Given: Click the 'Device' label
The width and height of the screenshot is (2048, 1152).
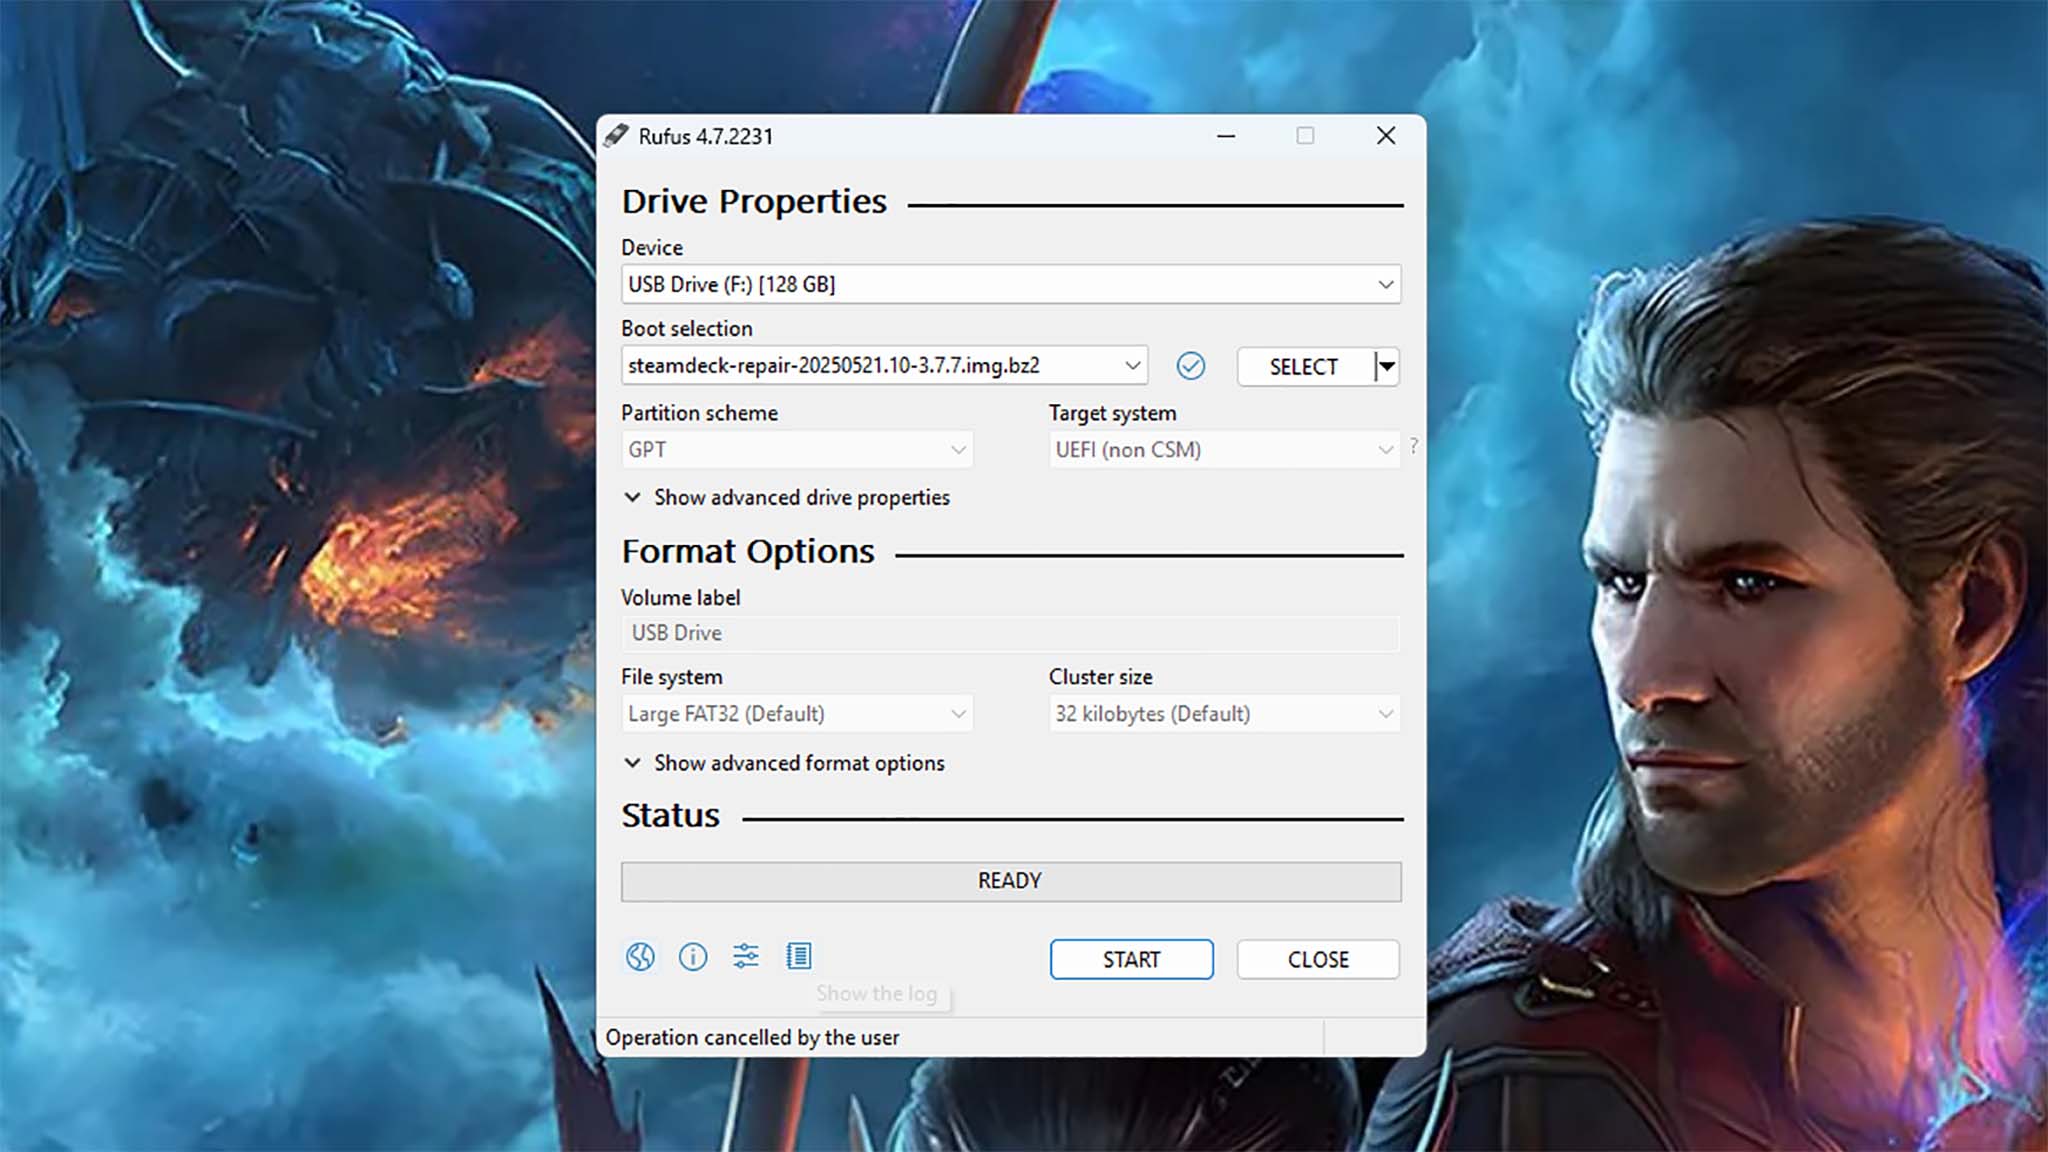Looking at the screenshot, I should tap(652, 247).
